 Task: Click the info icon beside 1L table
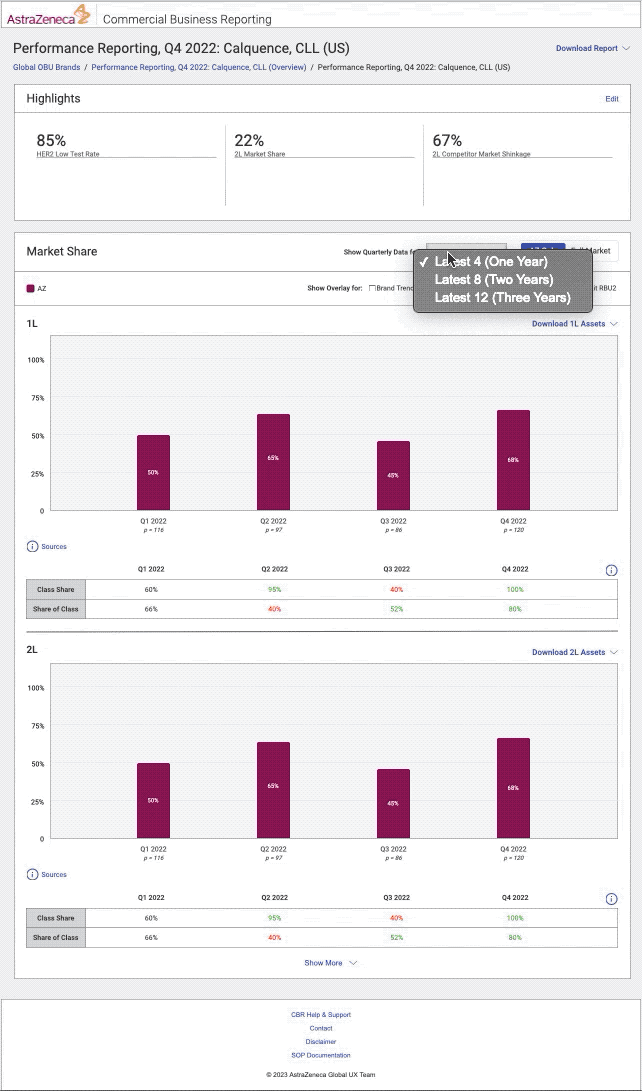click(x=611, y=571)
